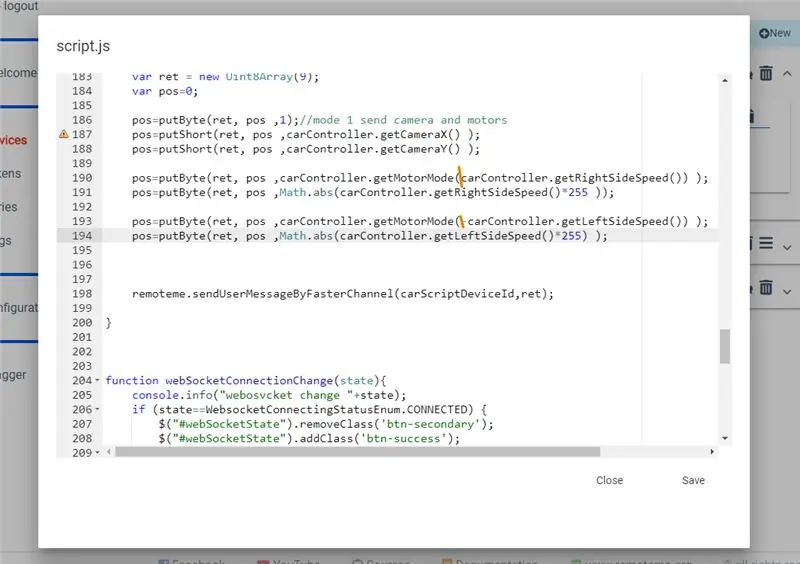
Task: Click the editor vertical scrollbar up arrow
Action: (x=724, y=80)
